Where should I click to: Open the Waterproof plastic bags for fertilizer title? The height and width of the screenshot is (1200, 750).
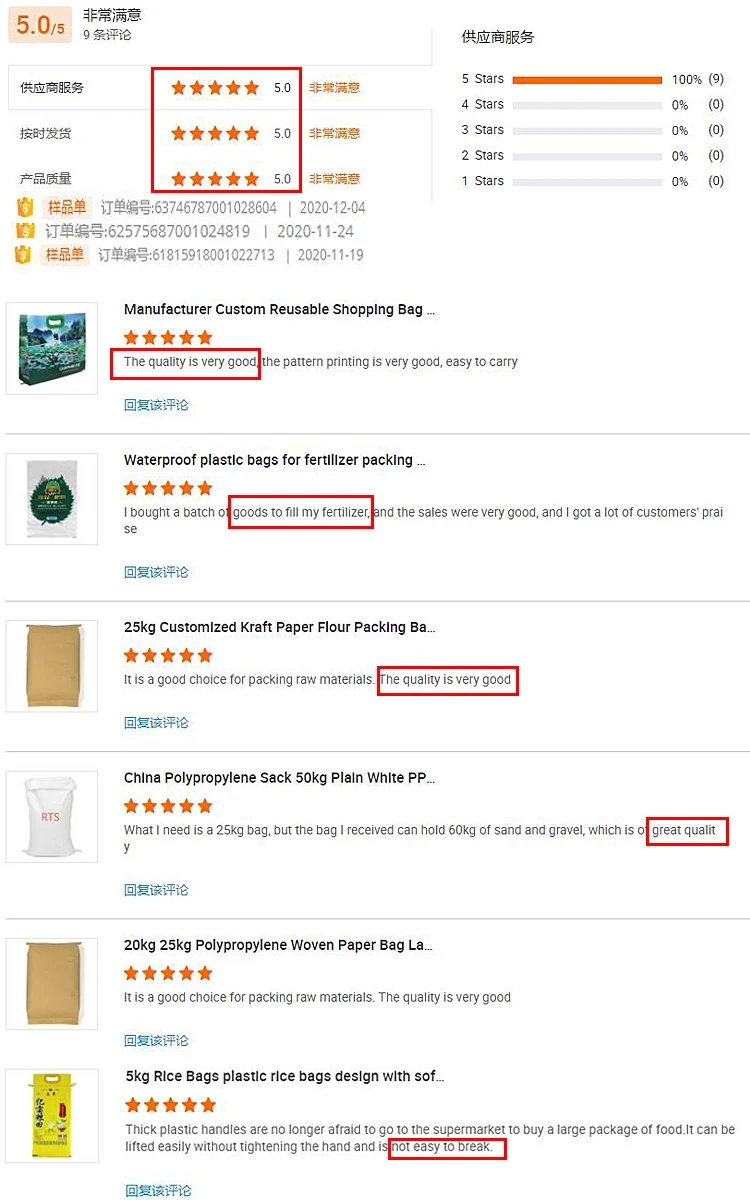pos(275,461)
